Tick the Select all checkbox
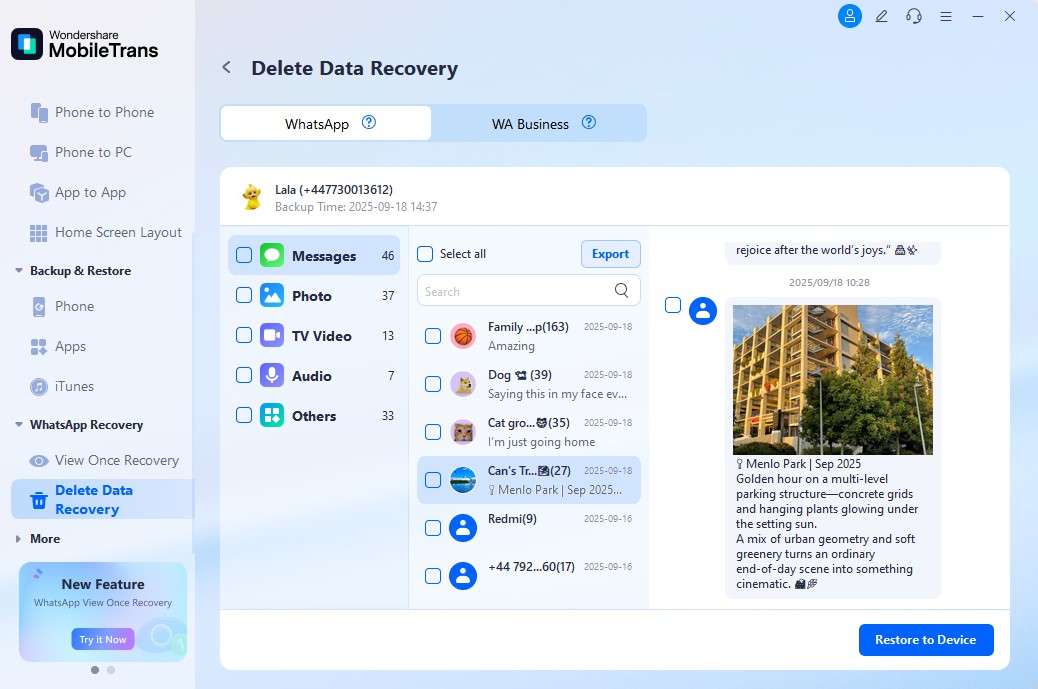 425,254
